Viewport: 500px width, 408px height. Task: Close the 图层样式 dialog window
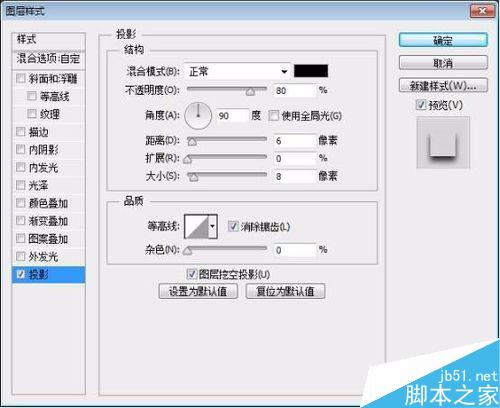pyautogui.click(x=482, y=11)
